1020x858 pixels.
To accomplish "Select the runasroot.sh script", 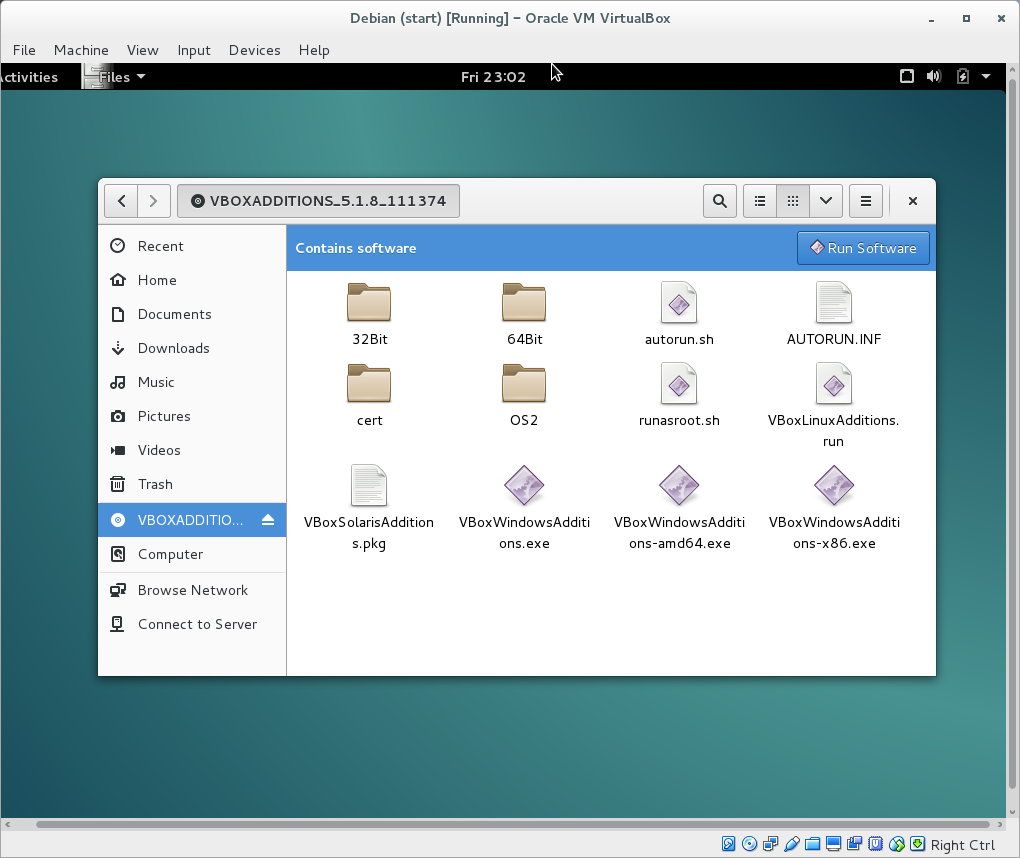I will [679, 395].
